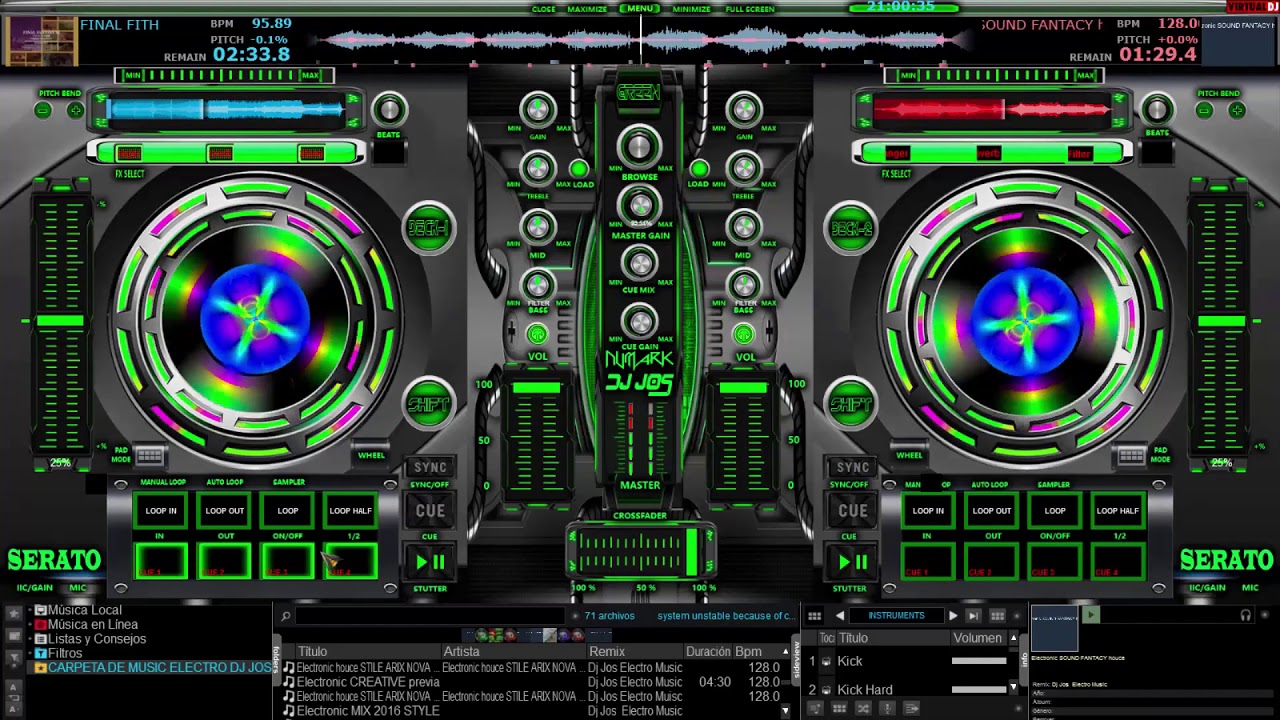Click the MASTER GAIN knob
1280x720 pixels.
639,205
